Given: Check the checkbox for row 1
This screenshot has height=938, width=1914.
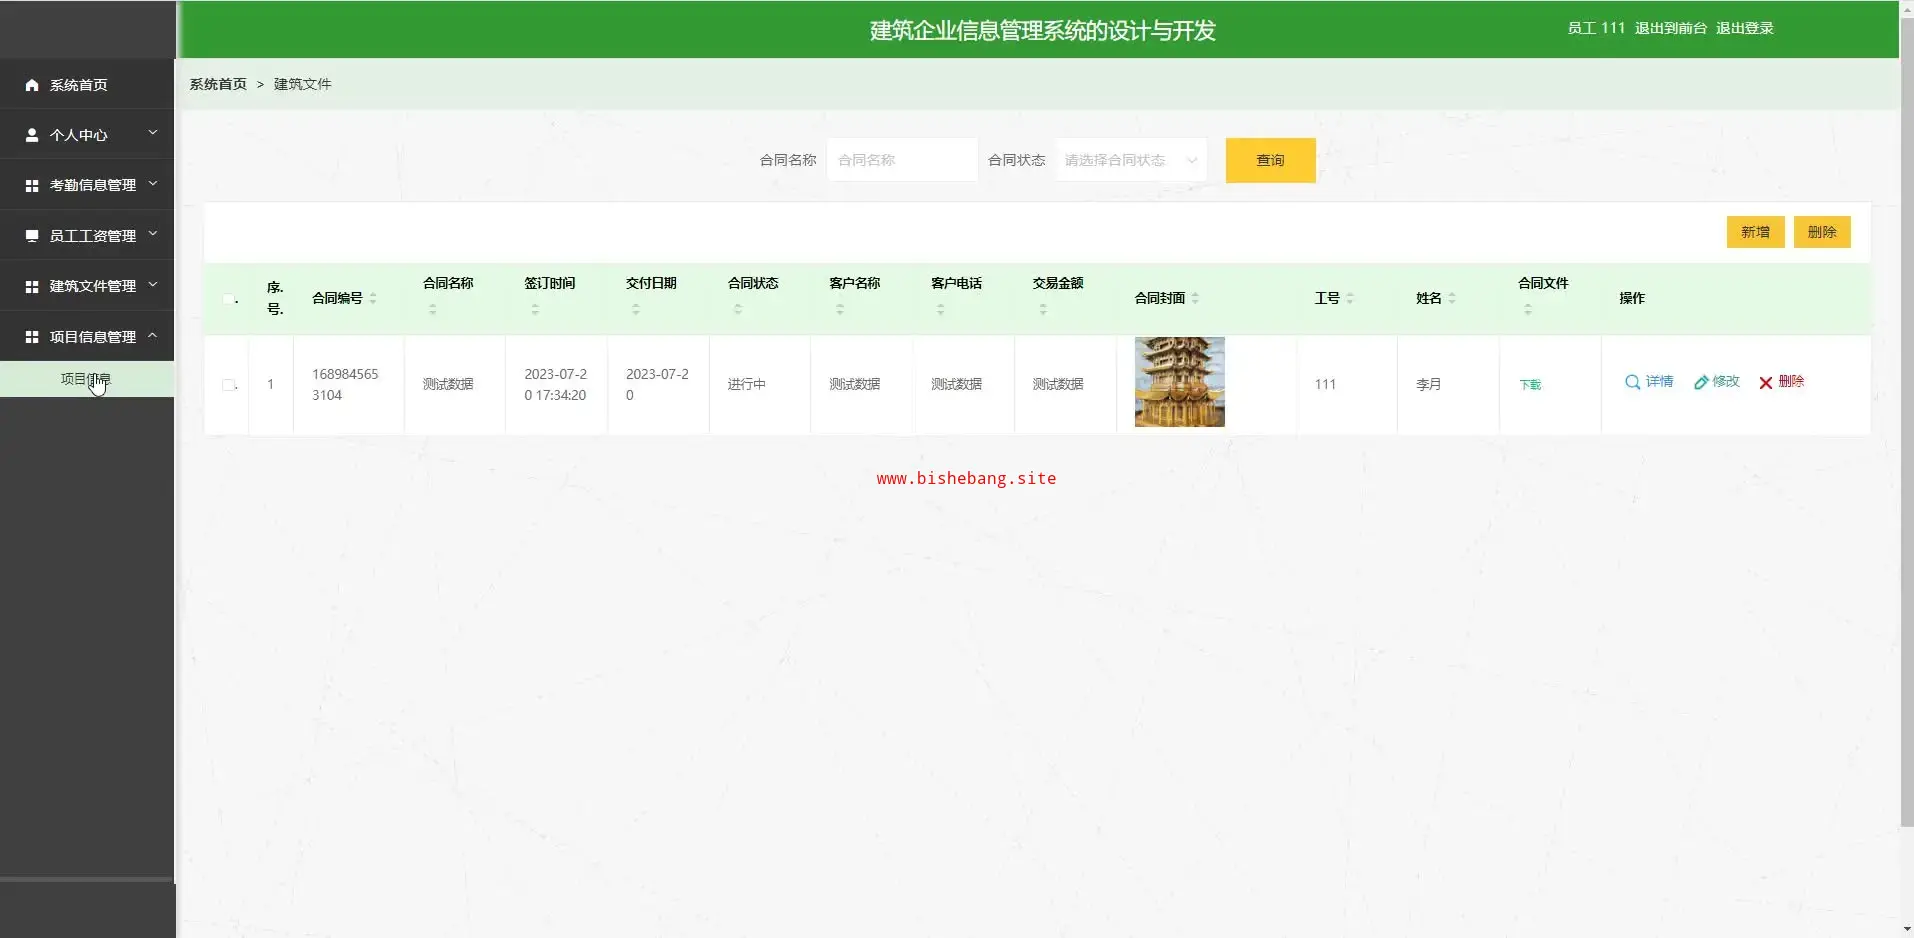Looking at the screenshot, I should (229, 385).
